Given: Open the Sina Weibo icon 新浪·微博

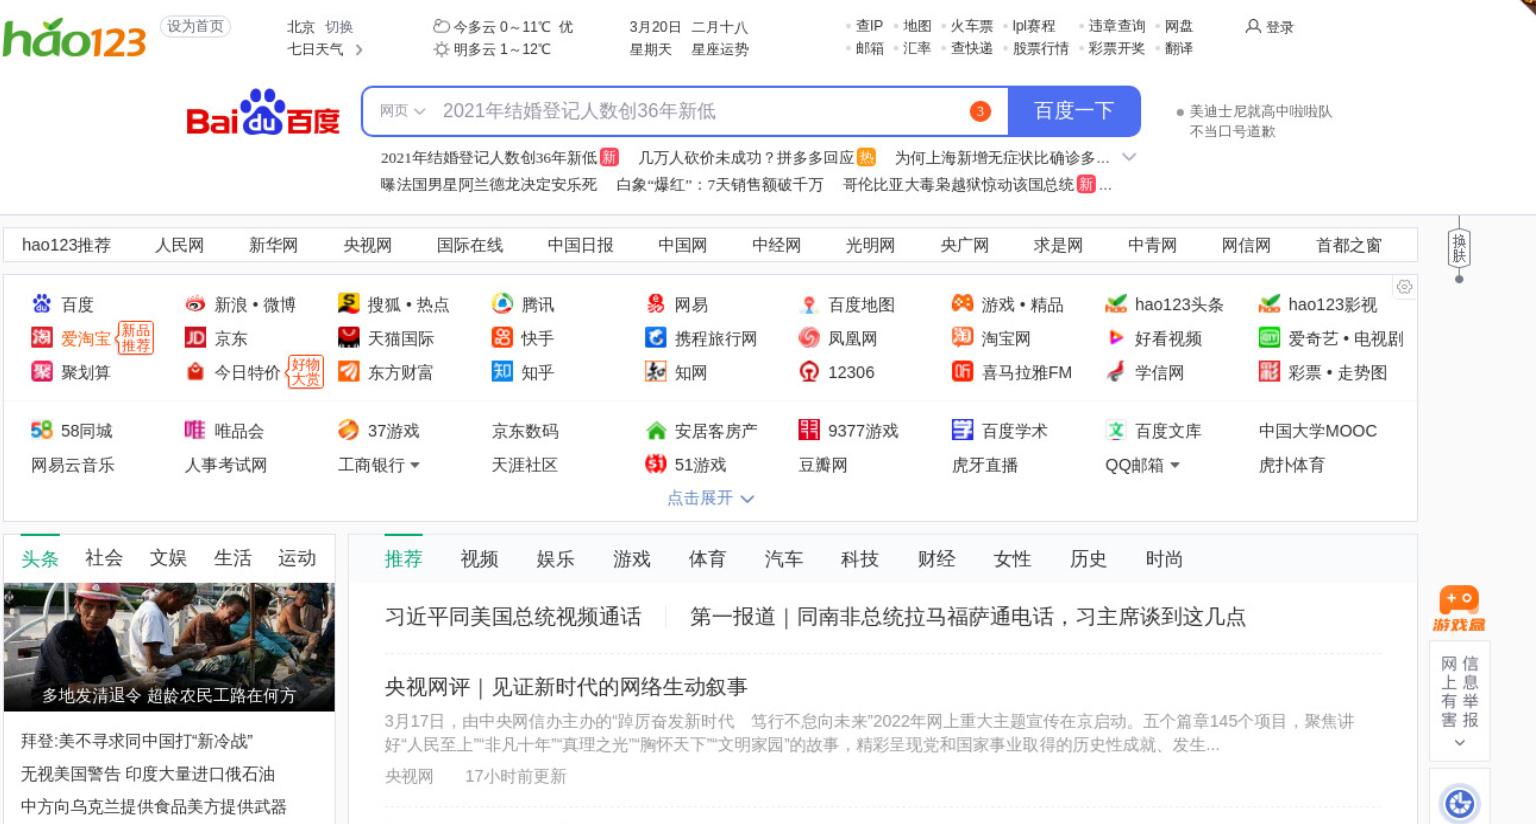Looking at the screenshot, I should click(x=195, y=304).
